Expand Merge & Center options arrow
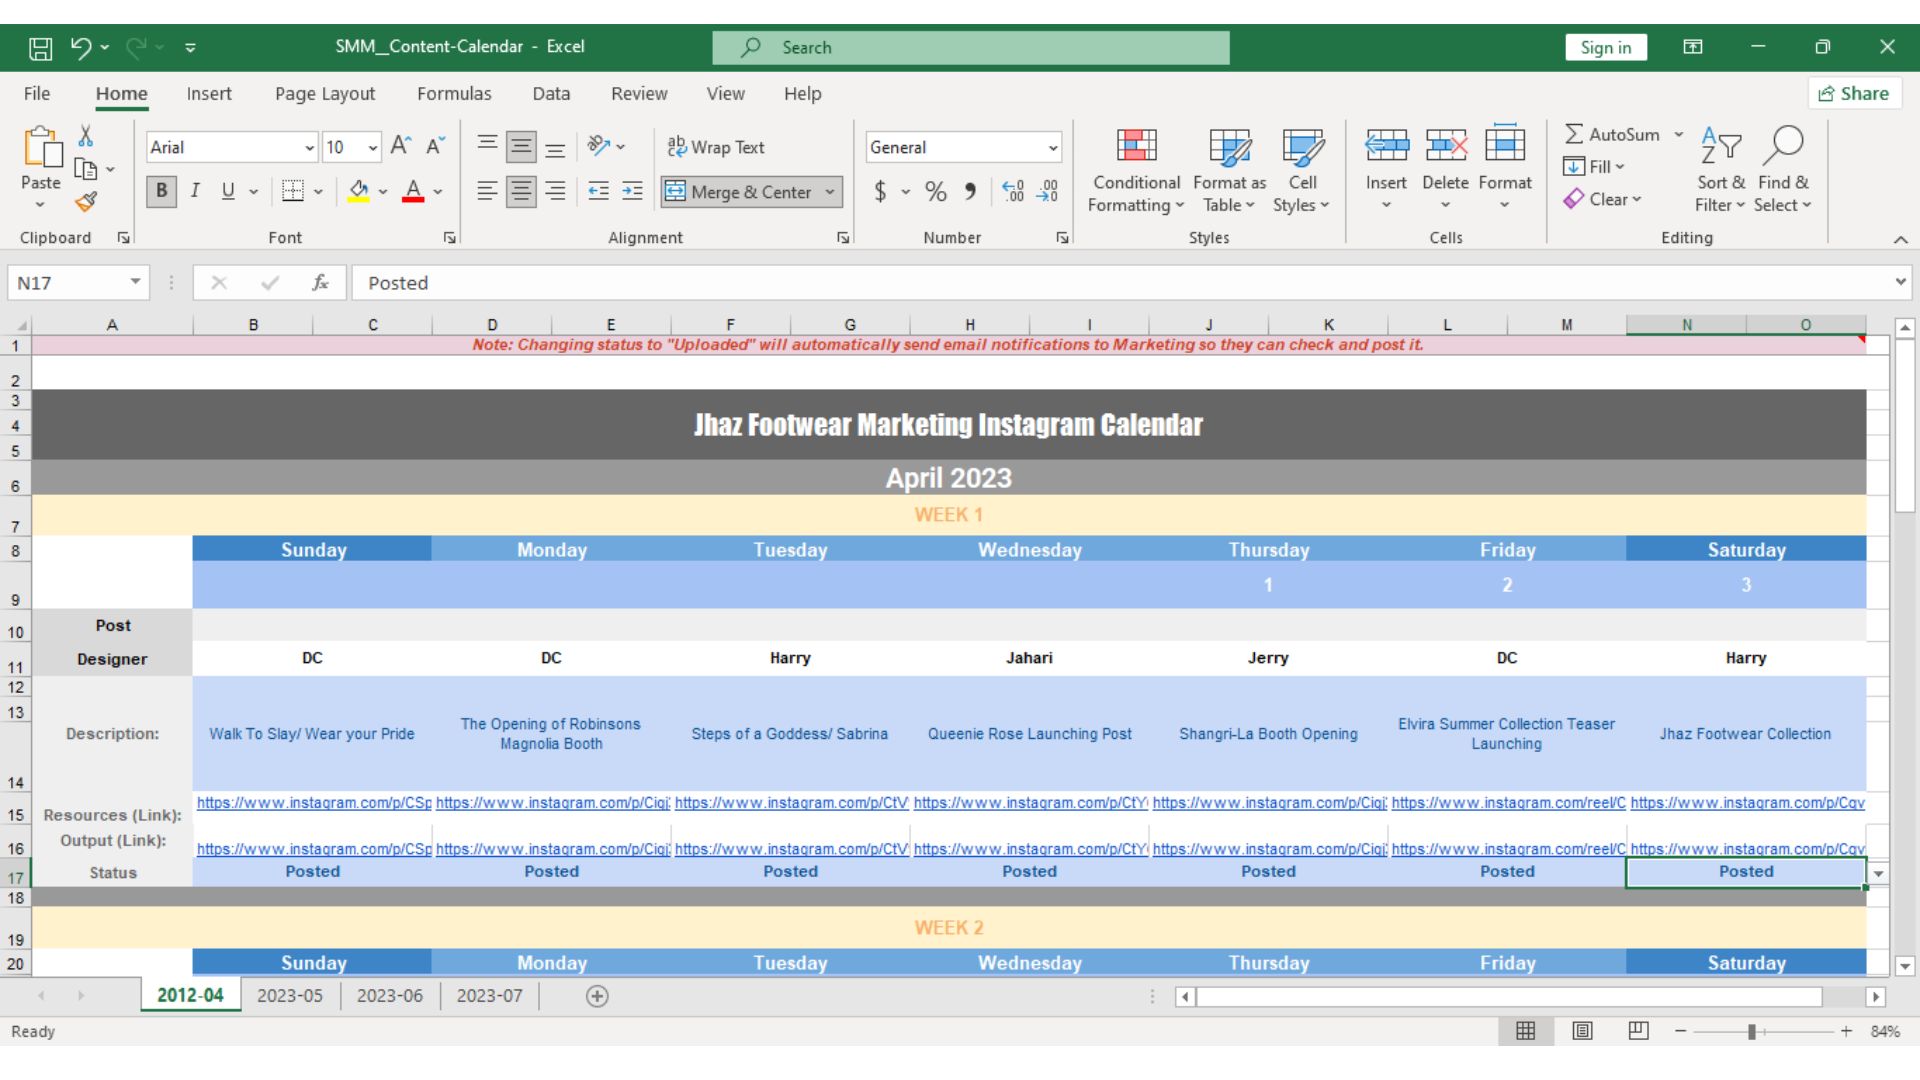This screenshot has width=1920, height=1080. tap(830, 192)
